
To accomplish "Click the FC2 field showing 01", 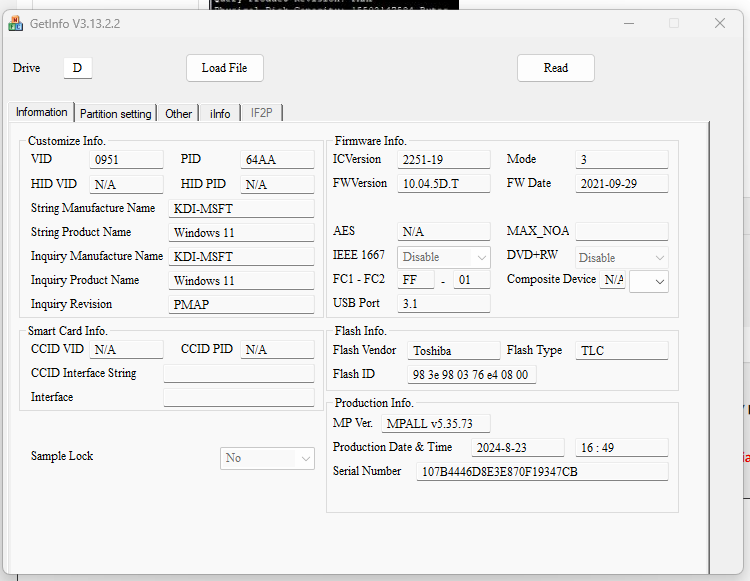I will pyautogui.click(x=472, y=280).
